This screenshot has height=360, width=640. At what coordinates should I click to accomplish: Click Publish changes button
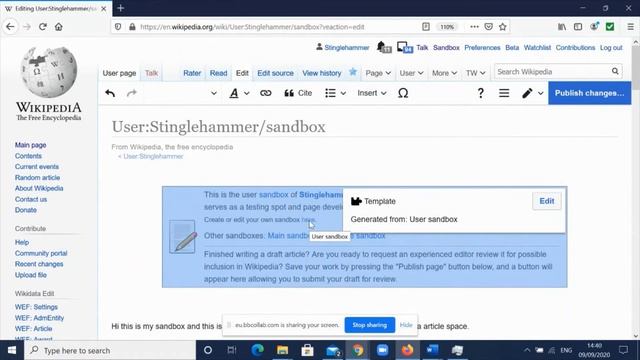tap(589, 93)
